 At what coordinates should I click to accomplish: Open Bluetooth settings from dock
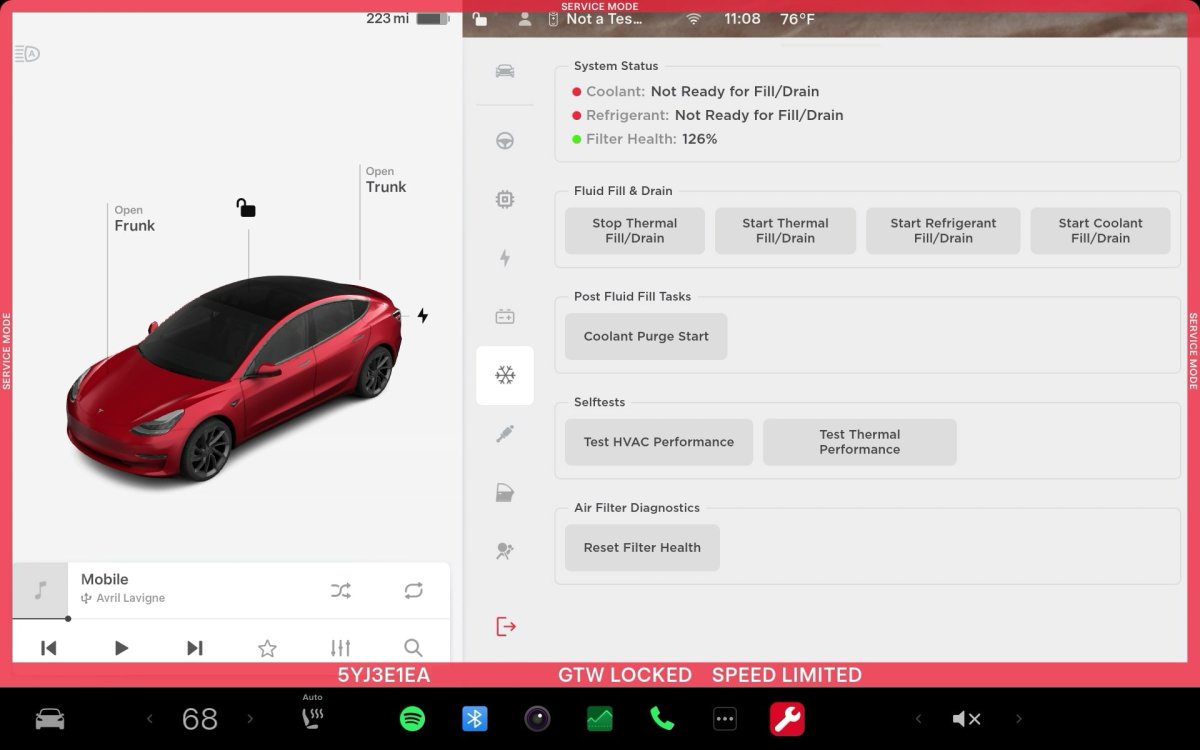[474, 718]
